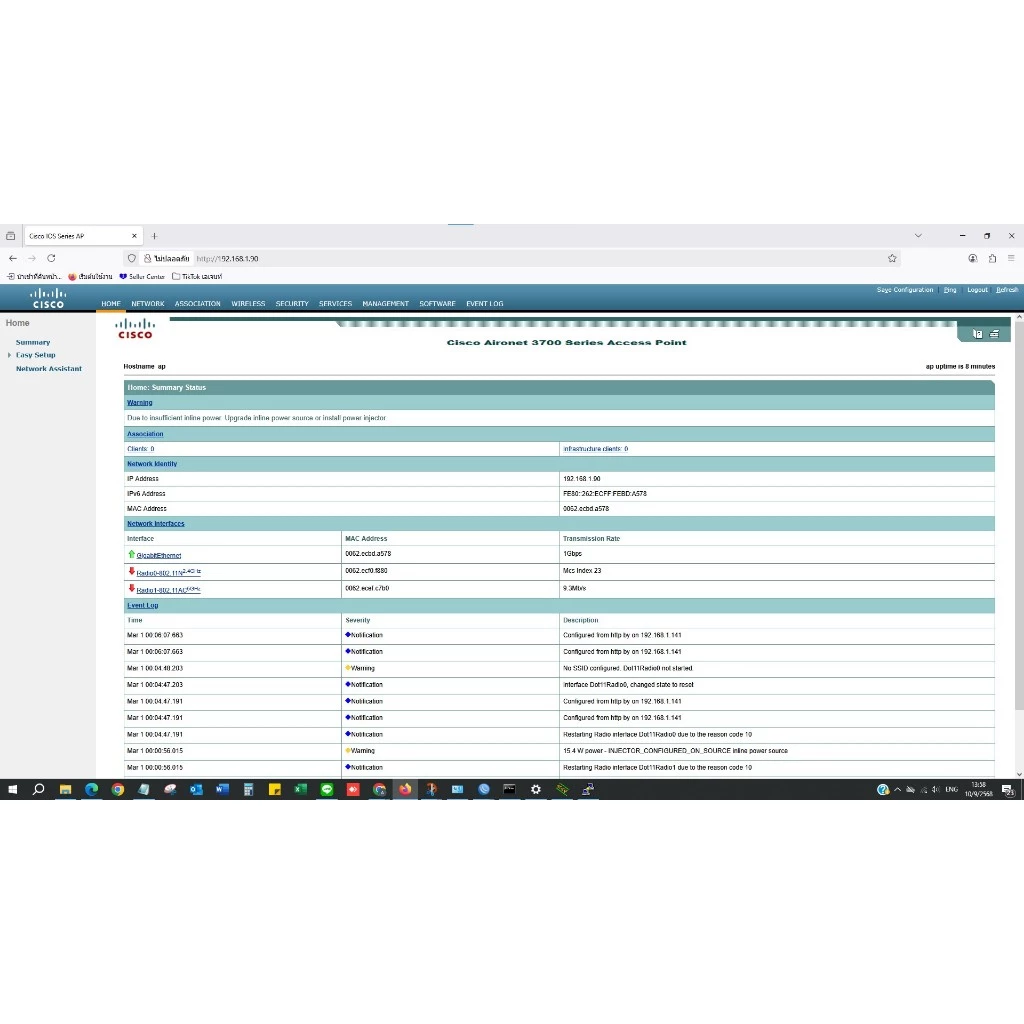Open the Radio0-802.11N interface link
This screenshot has height=1024, width=1024.
tap(168, 573)
